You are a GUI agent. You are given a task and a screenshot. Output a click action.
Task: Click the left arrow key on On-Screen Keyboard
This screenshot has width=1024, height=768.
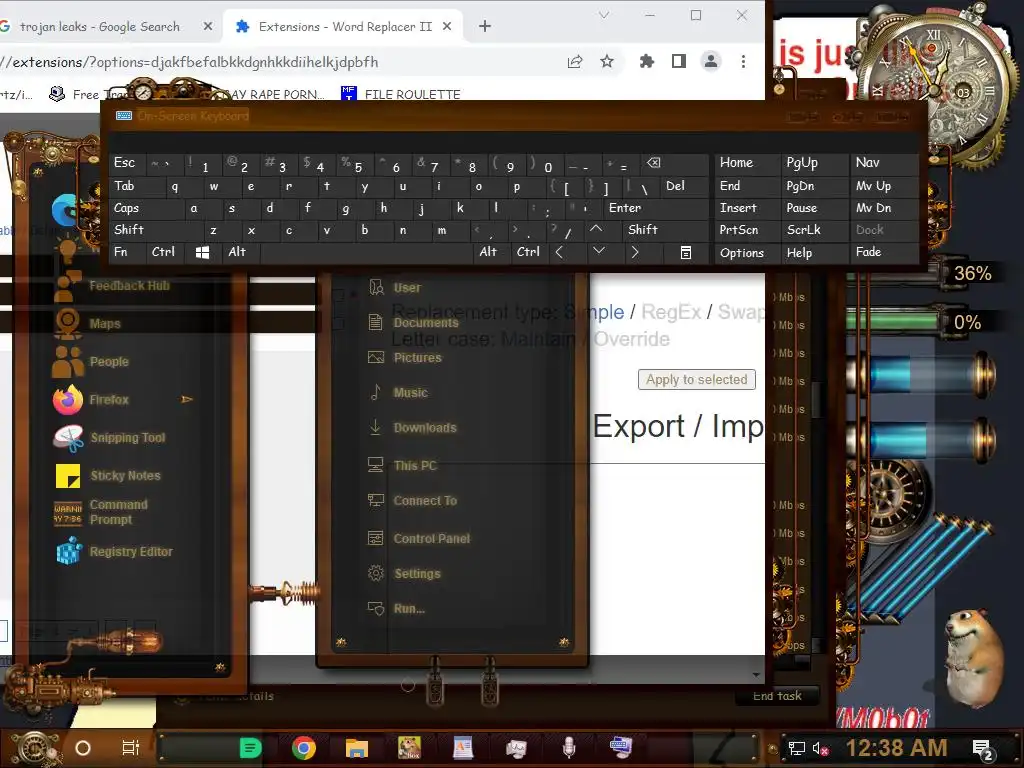[x=560, y=252]
